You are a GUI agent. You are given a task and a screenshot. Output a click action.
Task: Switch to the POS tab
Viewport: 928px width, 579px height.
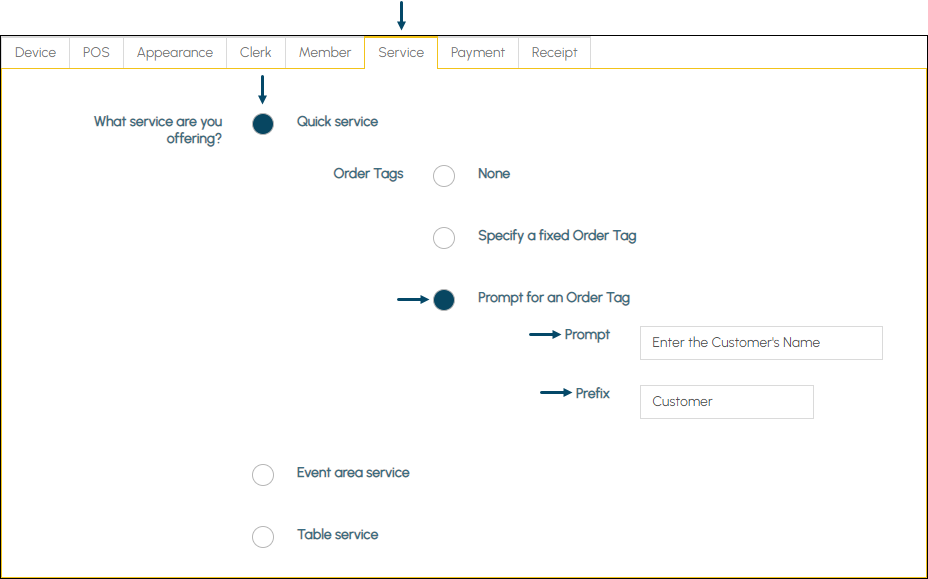tap(96, 53)
